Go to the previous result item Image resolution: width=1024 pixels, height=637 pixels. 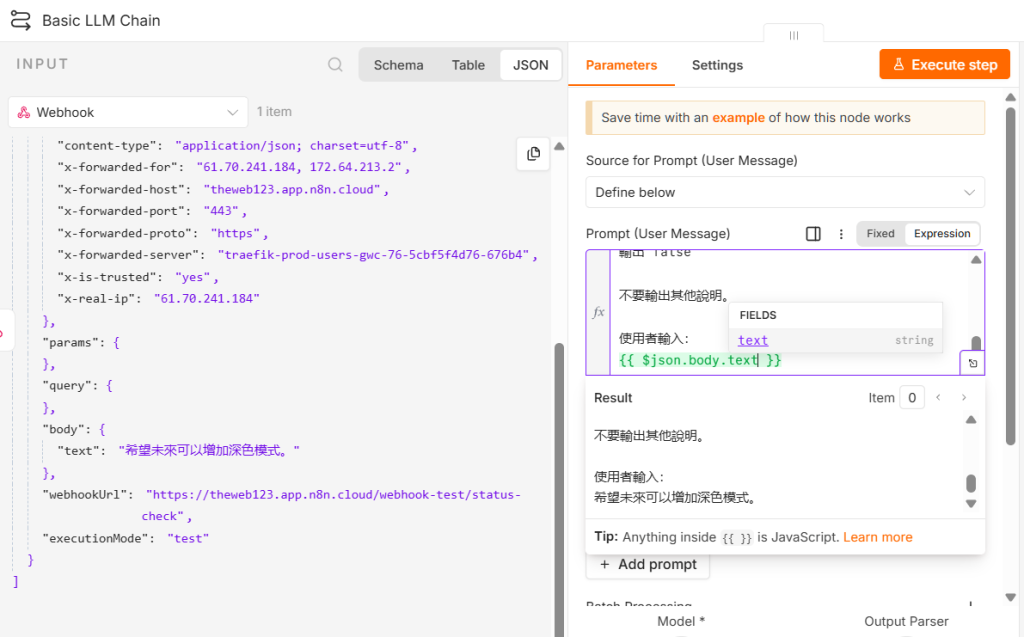[x=938, y=397]
